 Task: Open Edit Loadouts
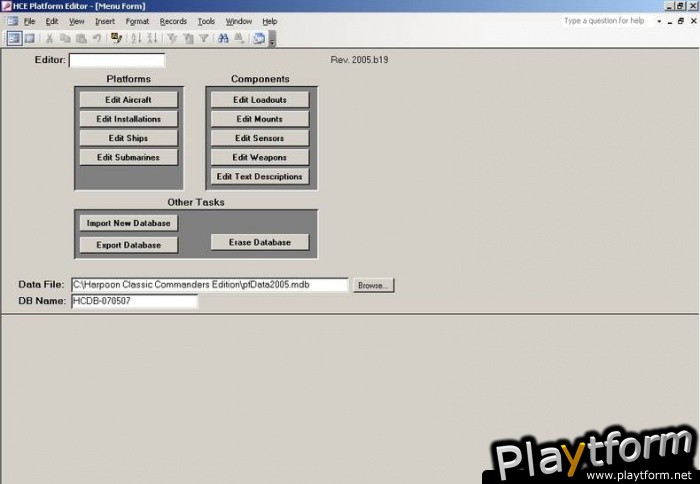point(260,100)
